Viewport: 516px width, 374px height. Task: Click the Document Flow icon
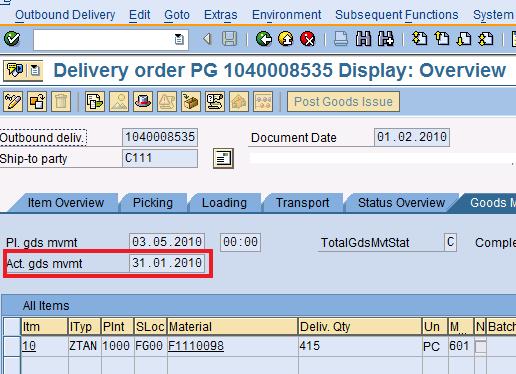95,102
